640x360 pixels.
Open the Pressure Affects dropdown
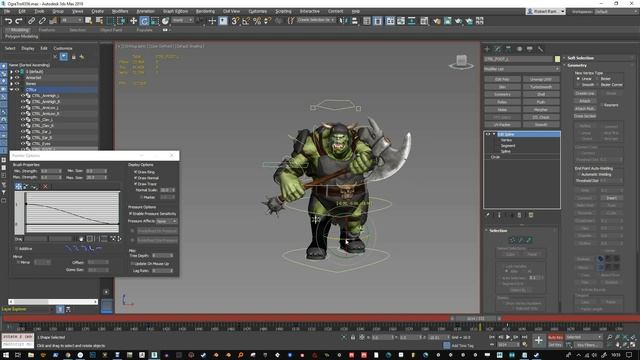coord(167,221)
